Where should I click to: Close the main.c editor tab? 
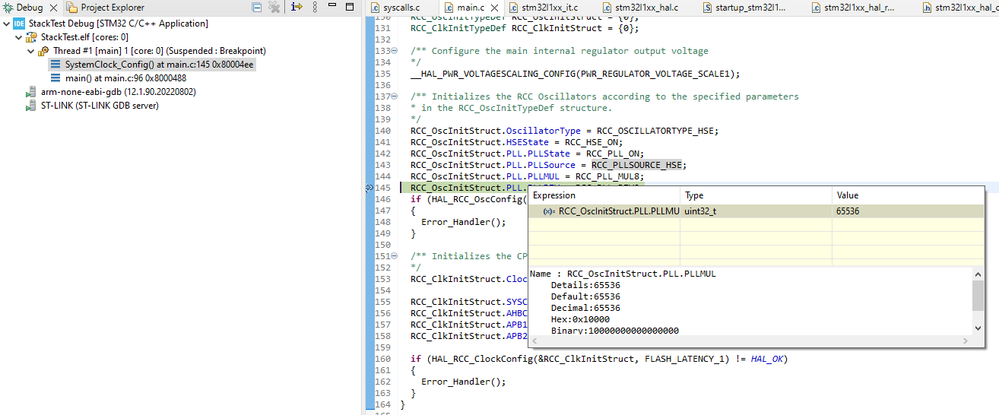click(x=495, y=8)
